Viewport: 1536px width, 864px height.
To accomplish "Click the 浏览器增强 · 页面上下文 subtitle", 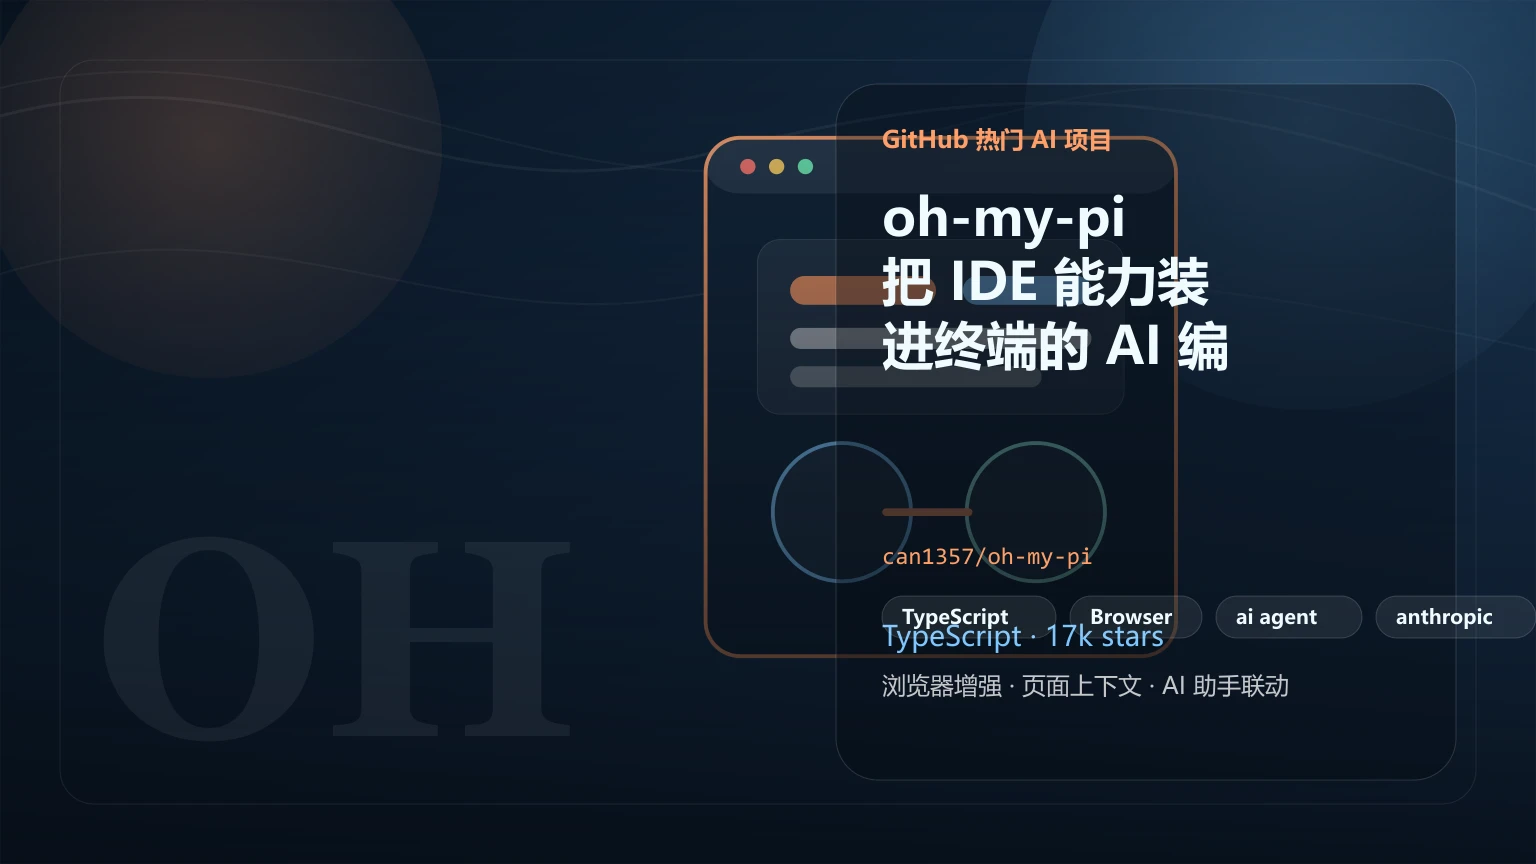I will (x=1085, y=686).
